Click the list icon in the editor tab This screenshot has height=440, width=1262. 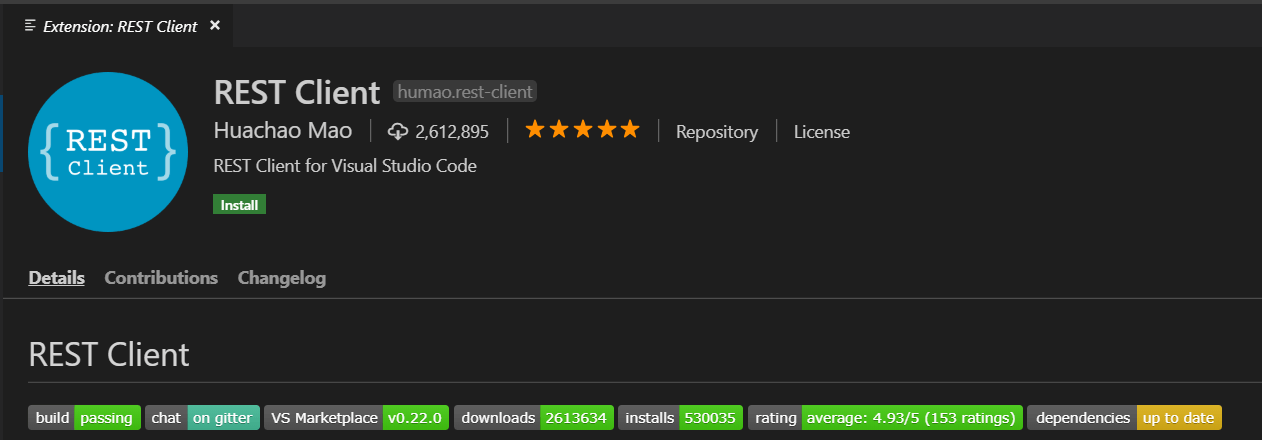point(30,26)
